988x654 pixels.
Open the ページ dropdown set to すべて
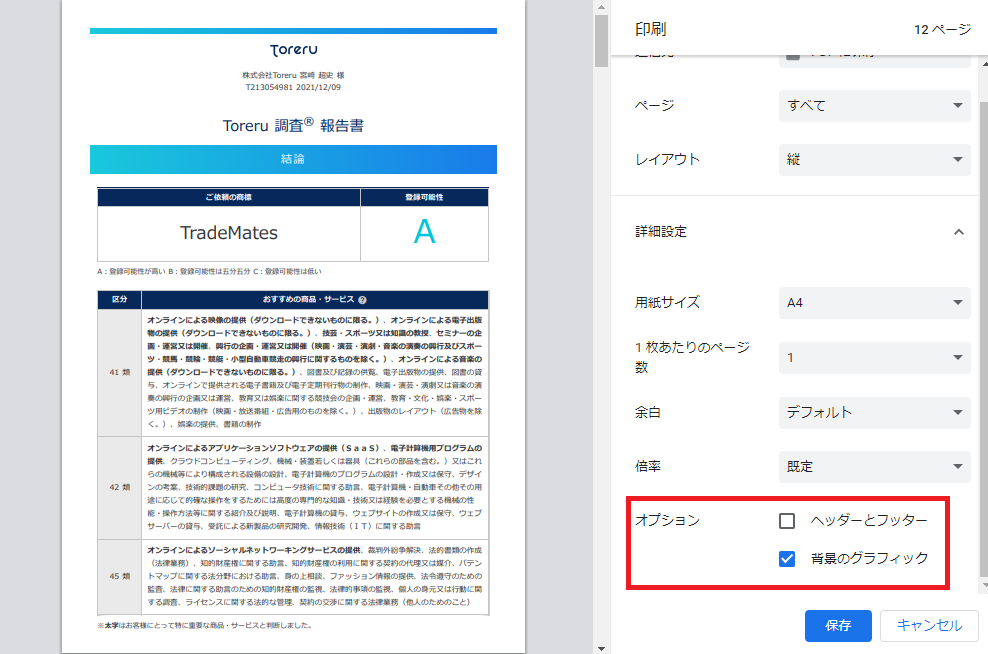875,106
